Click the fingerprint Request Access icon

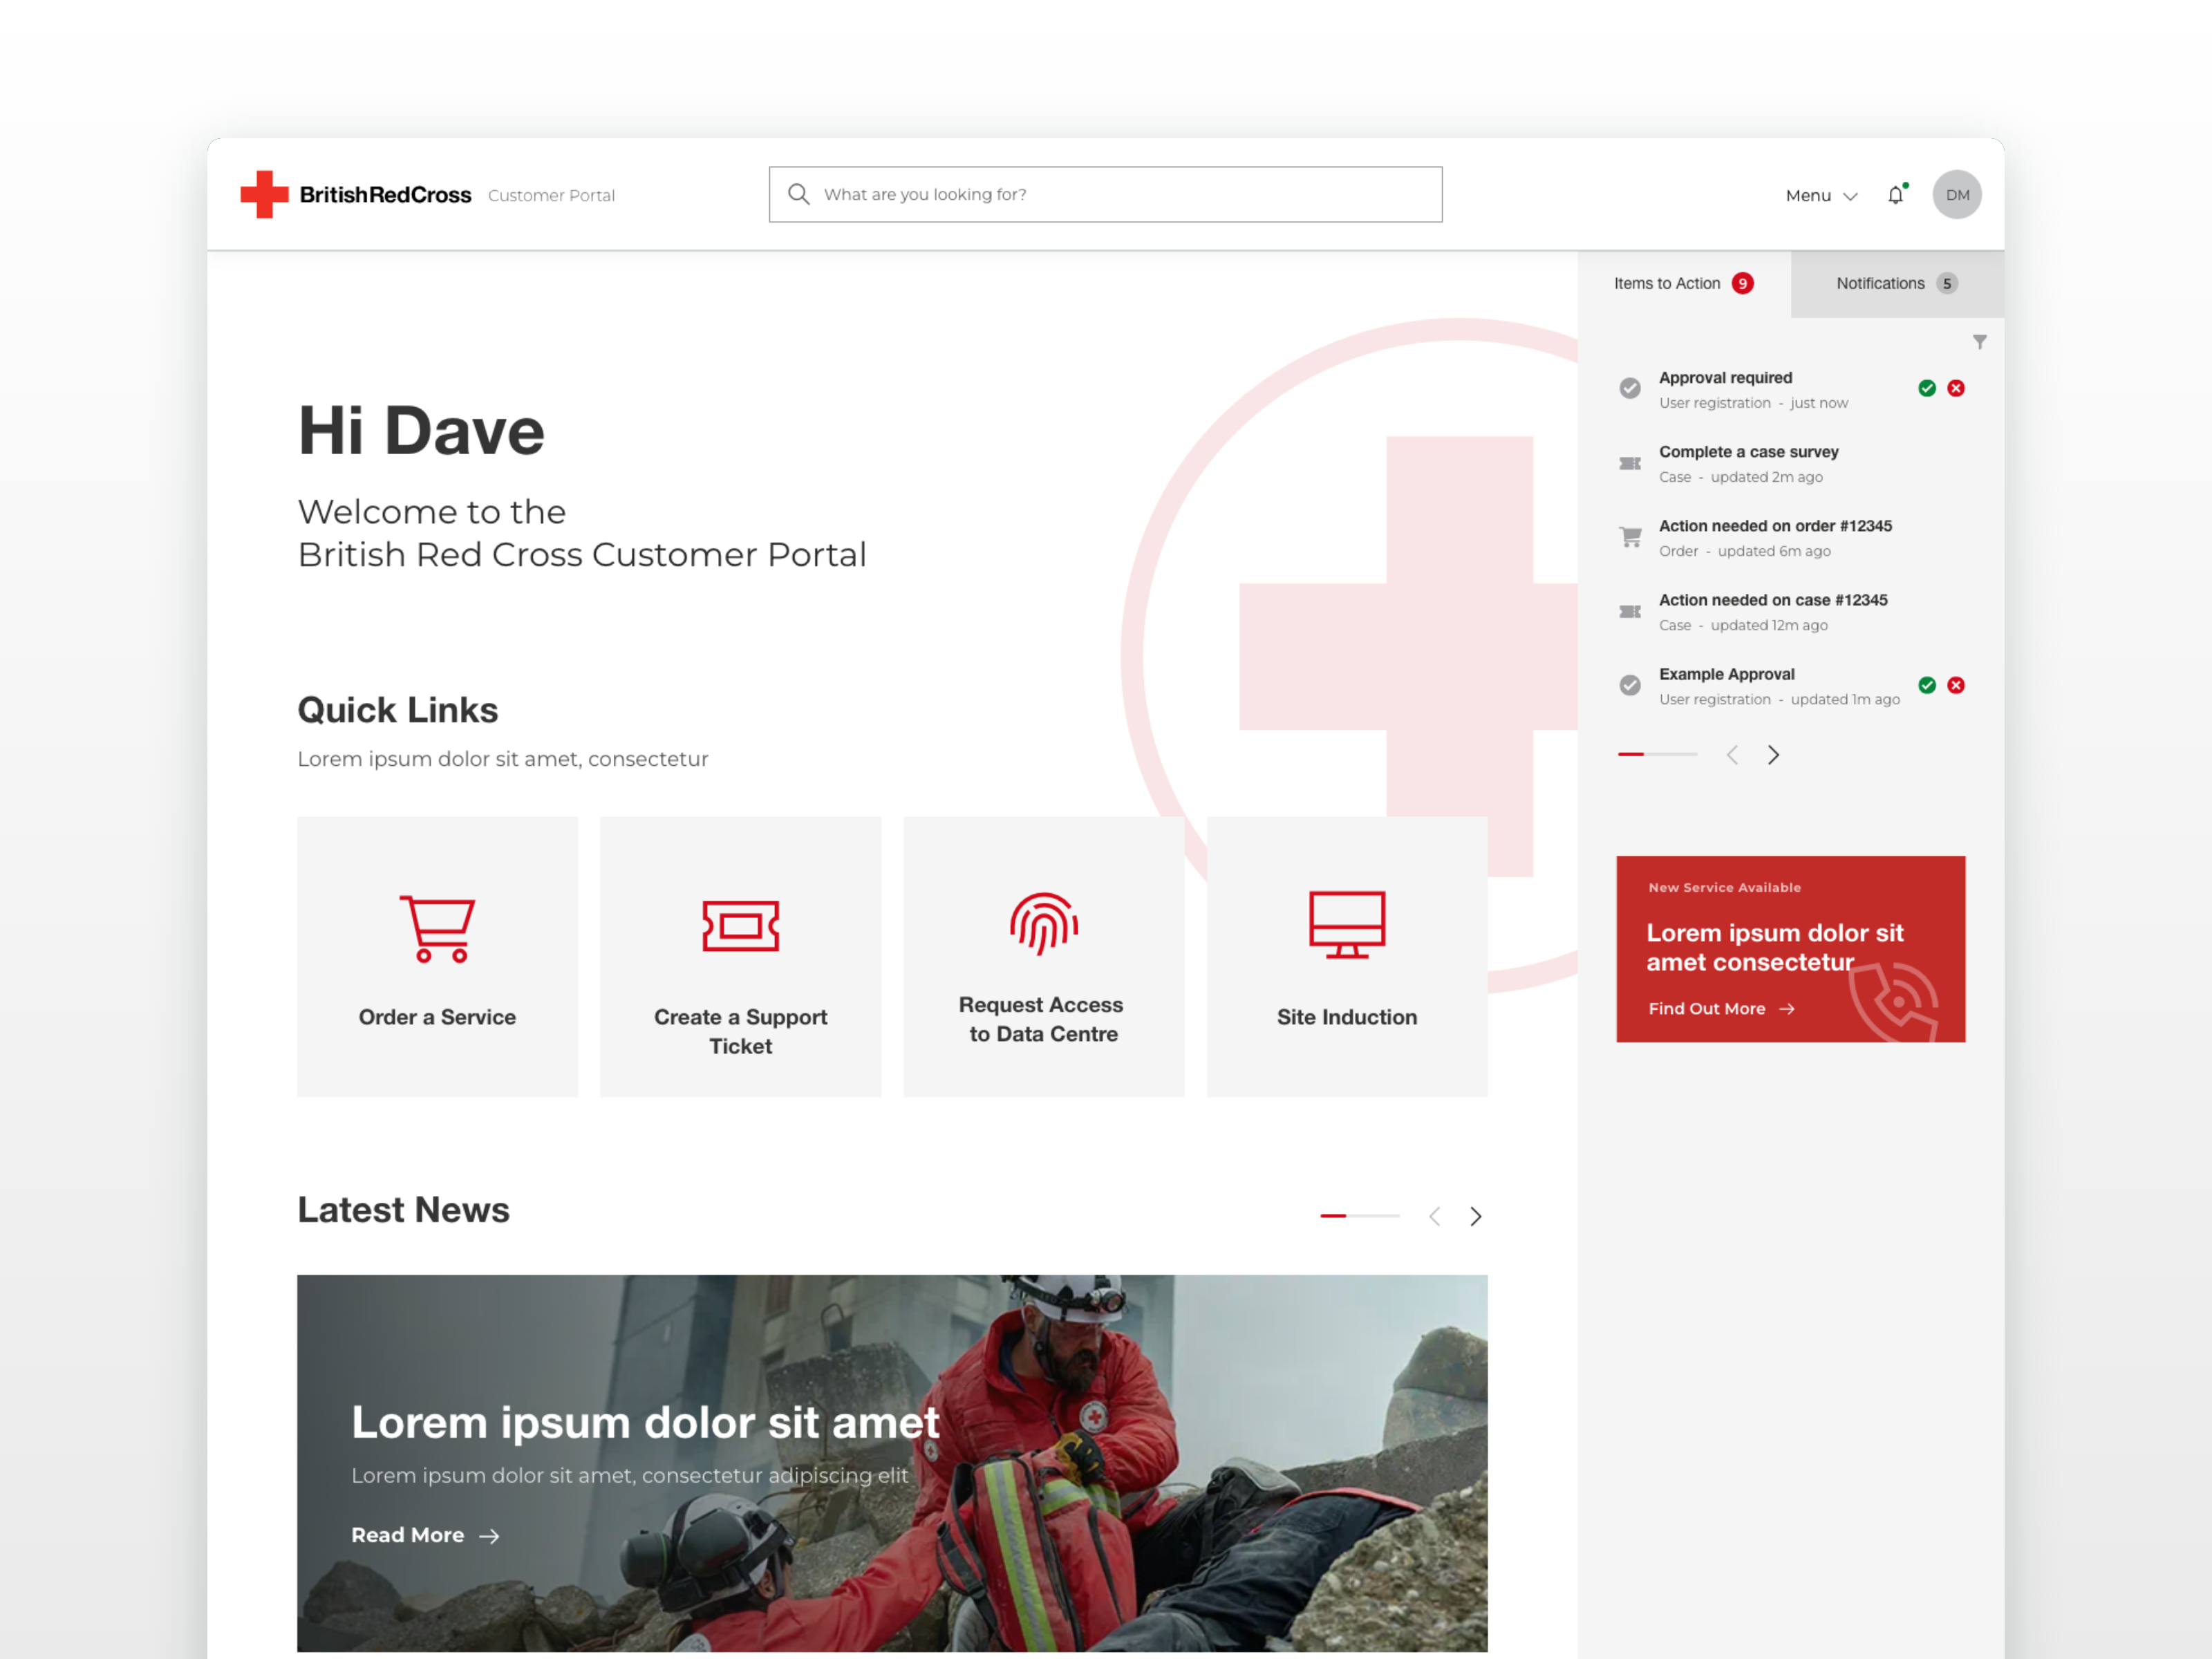[x=1043, y=923]
